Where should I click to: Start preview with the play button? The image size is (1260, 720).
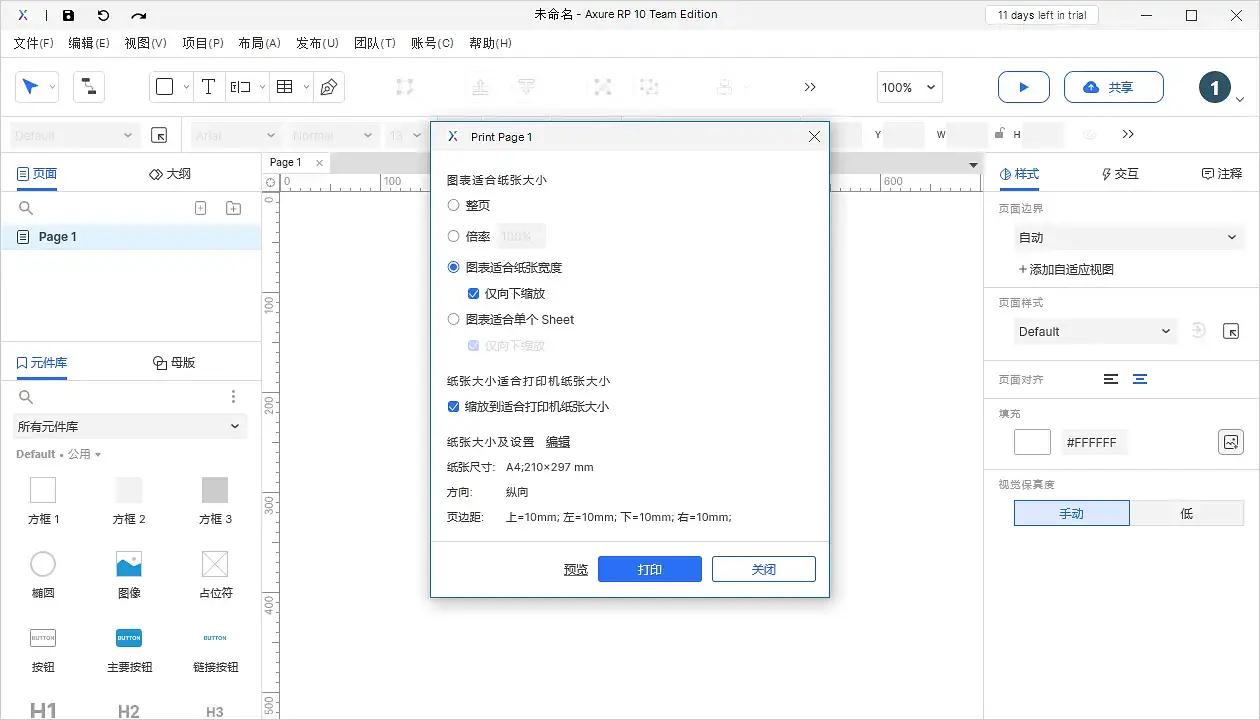[1023, 87]
